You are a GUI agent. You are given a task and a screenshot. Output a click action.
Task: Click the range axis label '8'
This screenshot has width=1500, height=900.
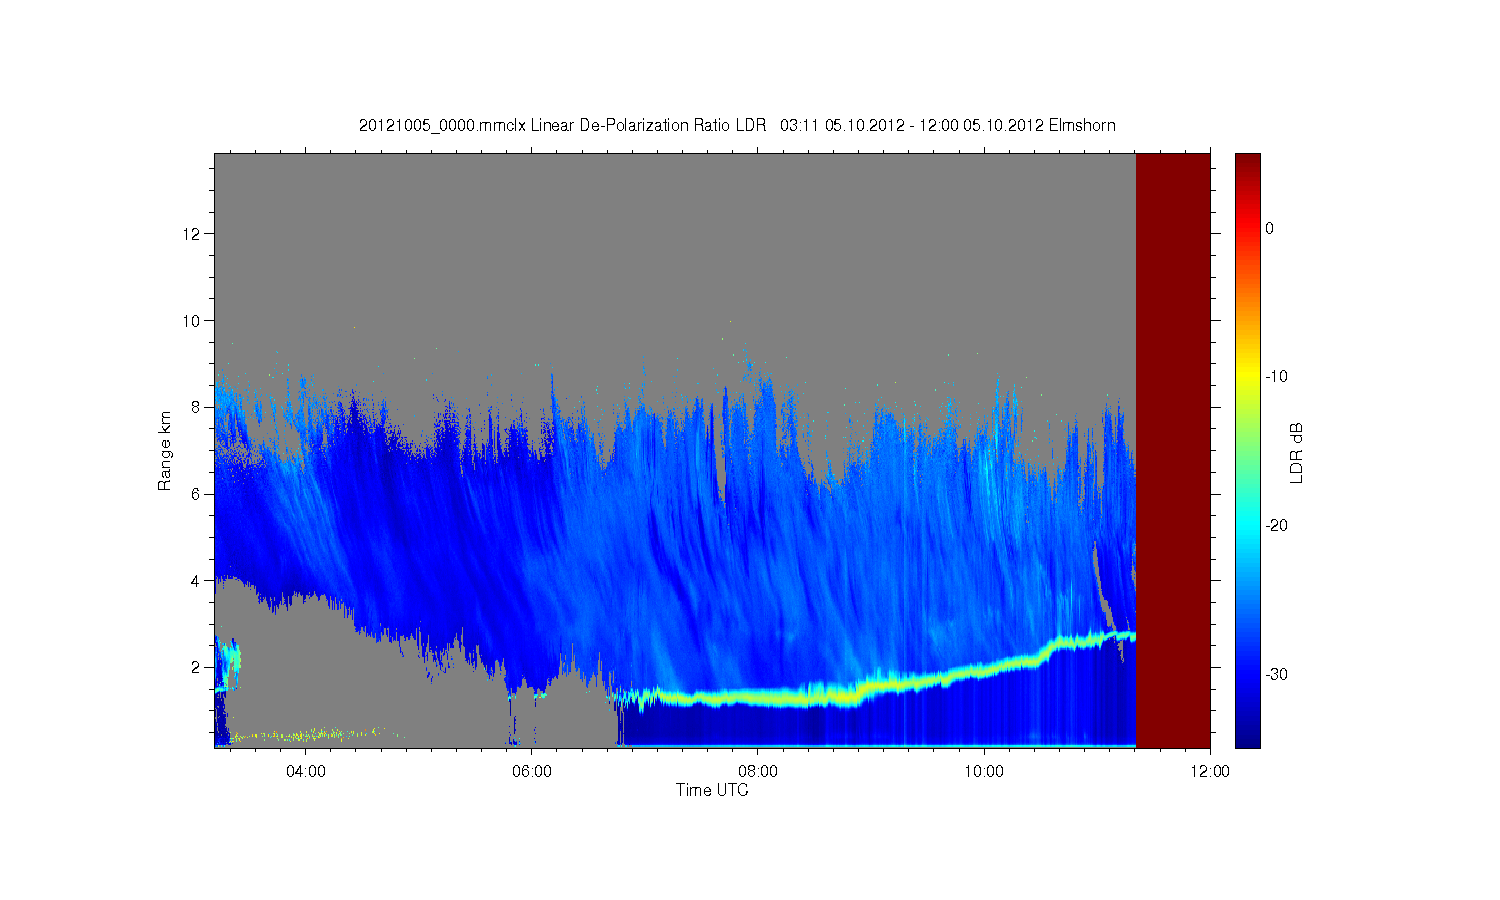pyautogui.click(x=197, y=407)
